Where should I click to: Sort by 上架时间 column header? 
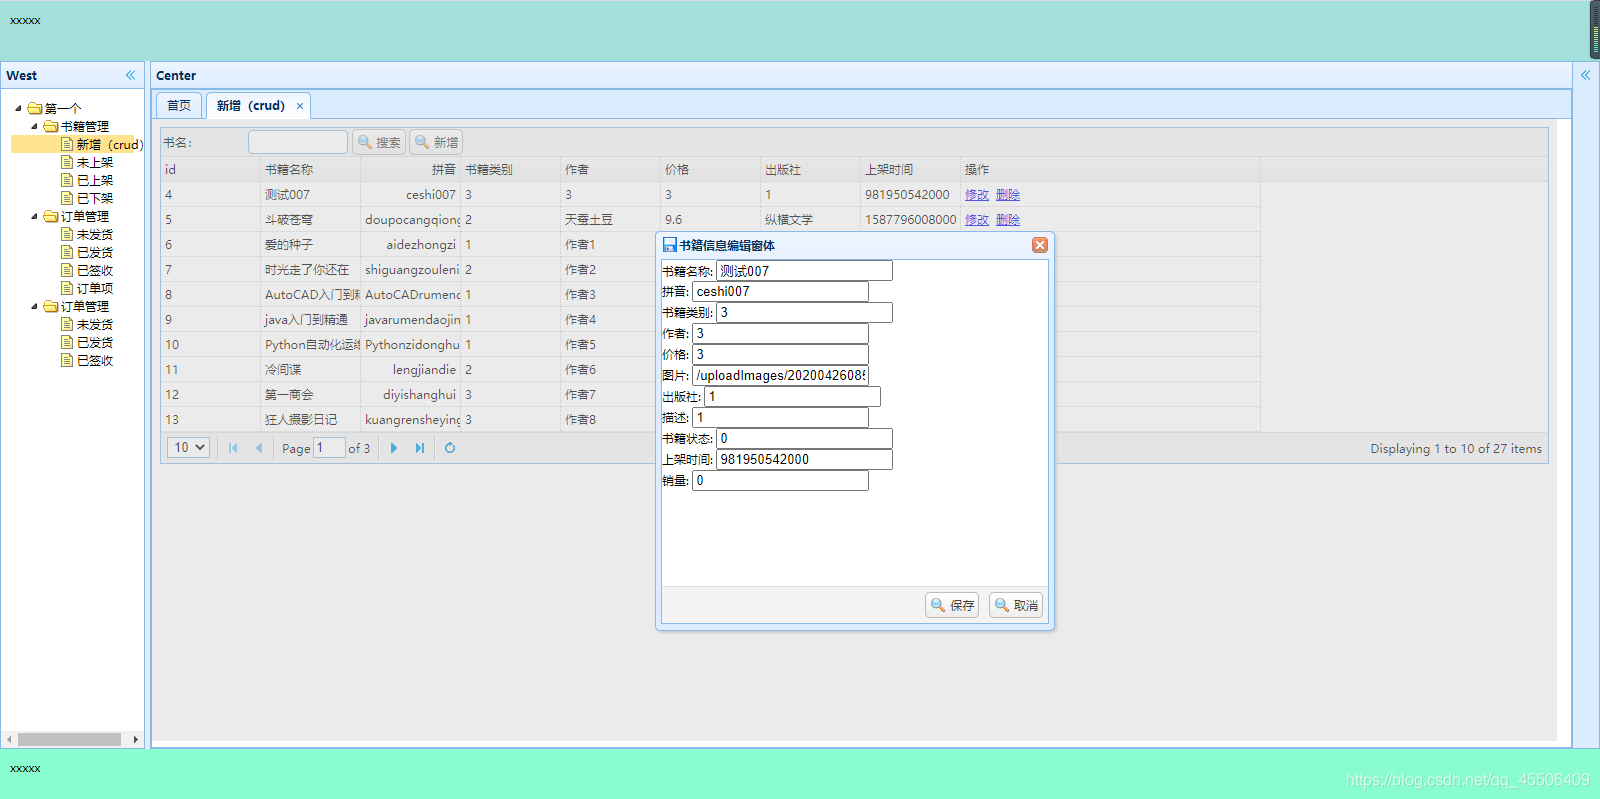click(910, 169)
